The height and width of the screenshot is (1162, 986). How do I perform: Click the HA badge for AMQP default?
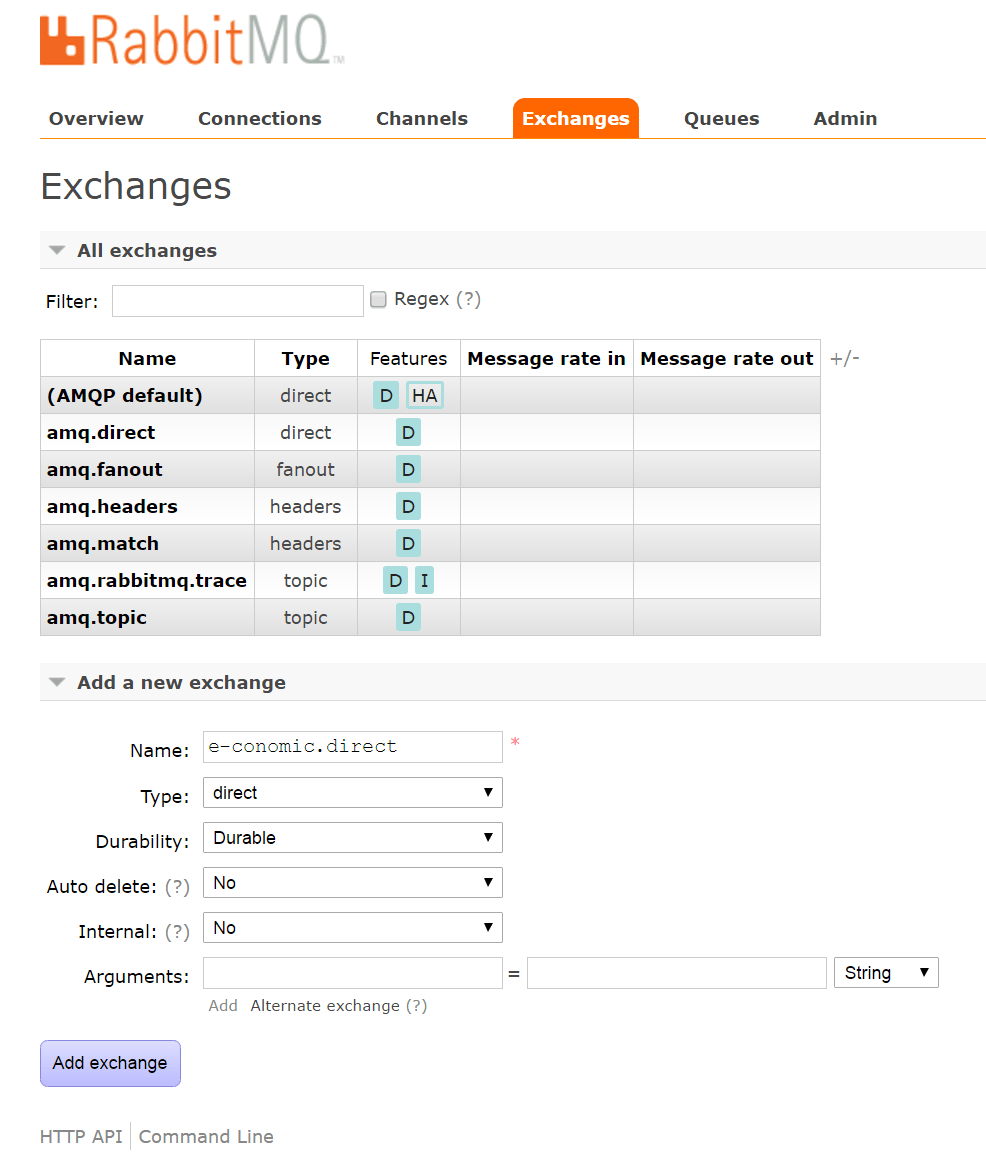pyautogui.click(x=424, y=396)
